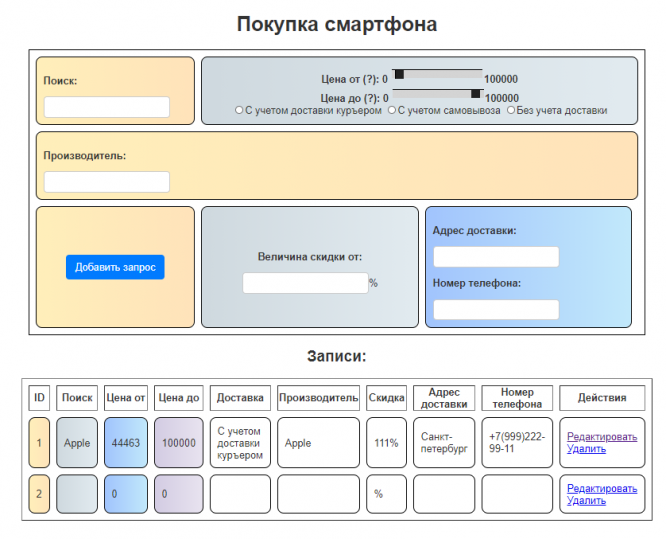Select 'С учетом самовывоза' radio option
This screenshot has width=666, height=539.
(391, 110)
